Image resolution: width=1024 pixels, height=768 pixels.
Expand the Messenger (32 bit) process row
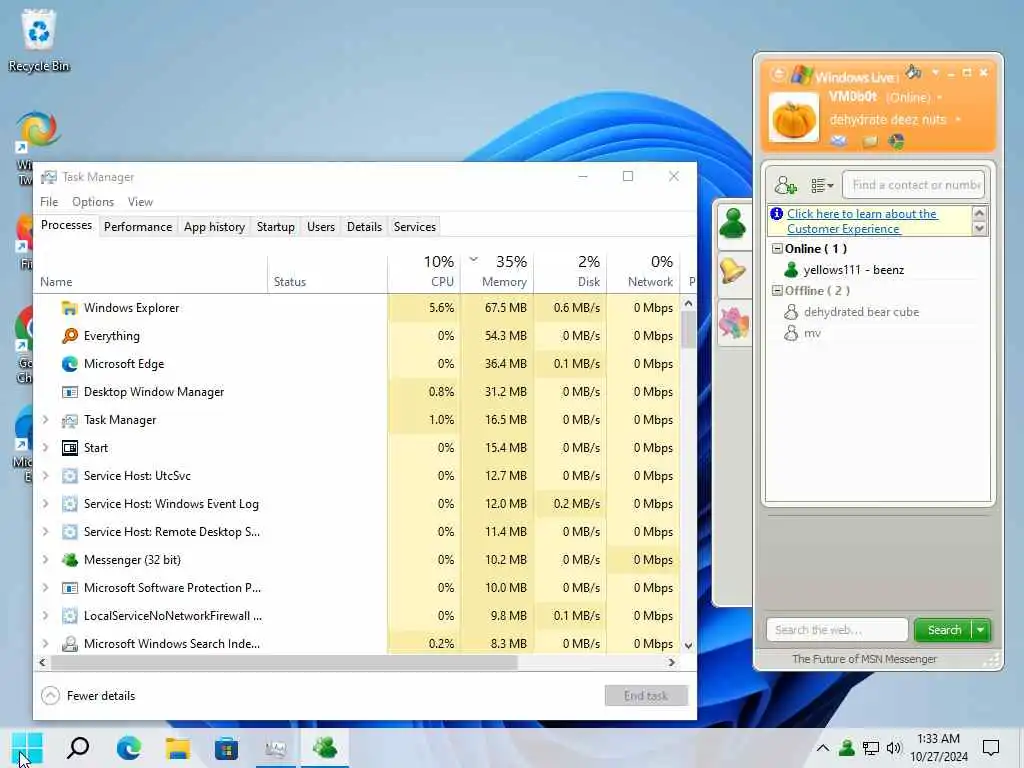click(x=46, y=560)
